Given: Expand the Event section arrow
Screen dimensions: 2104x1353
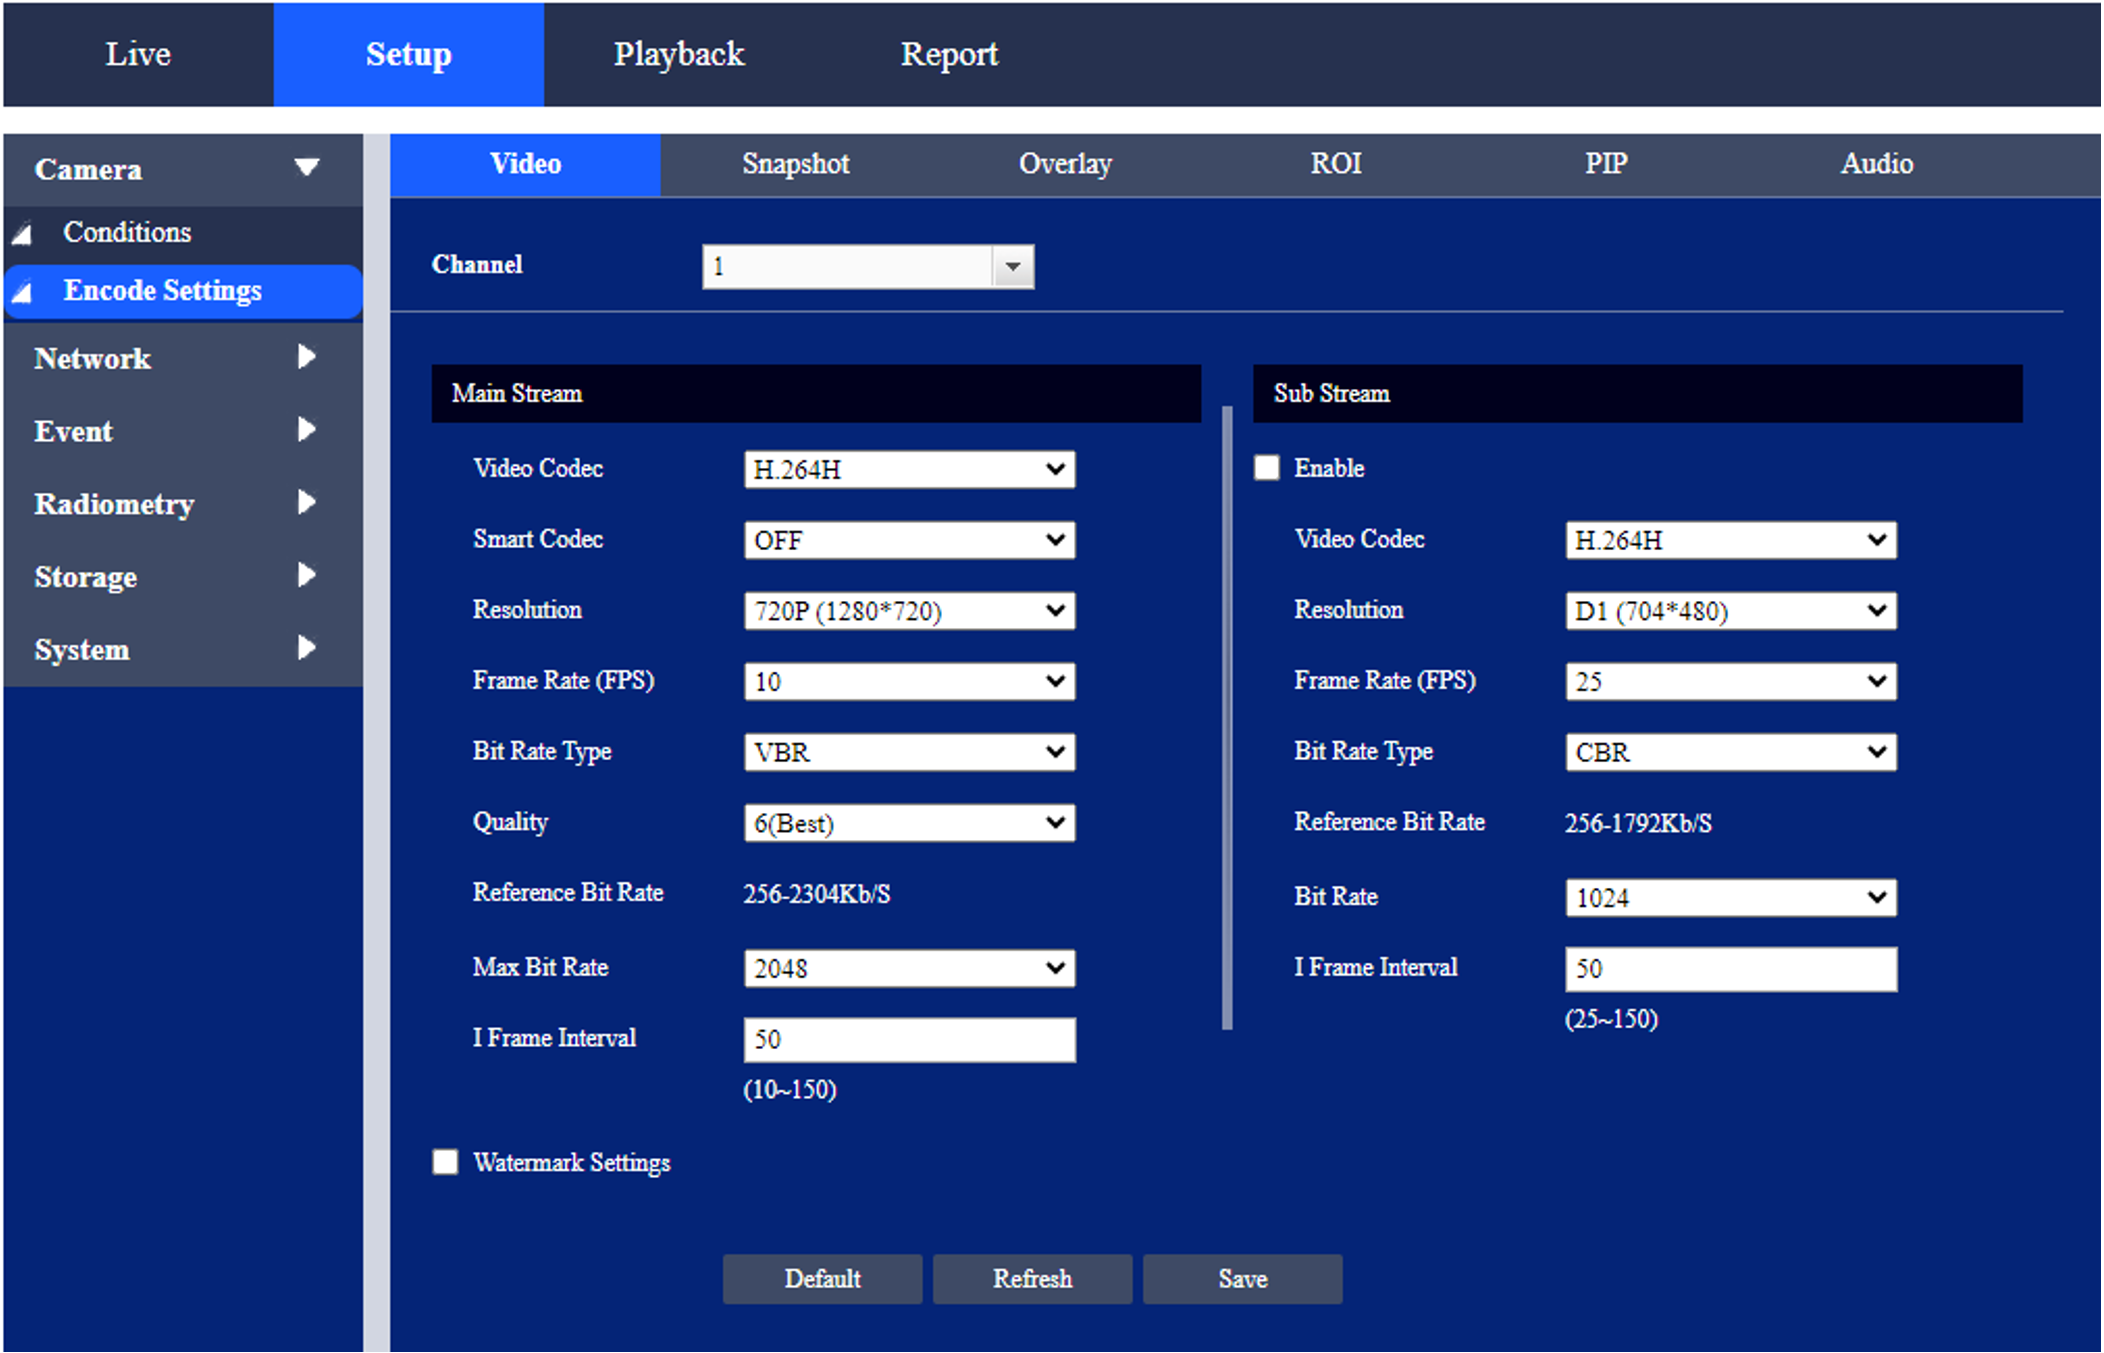Looking at the screenshot, I should point(306,430).
